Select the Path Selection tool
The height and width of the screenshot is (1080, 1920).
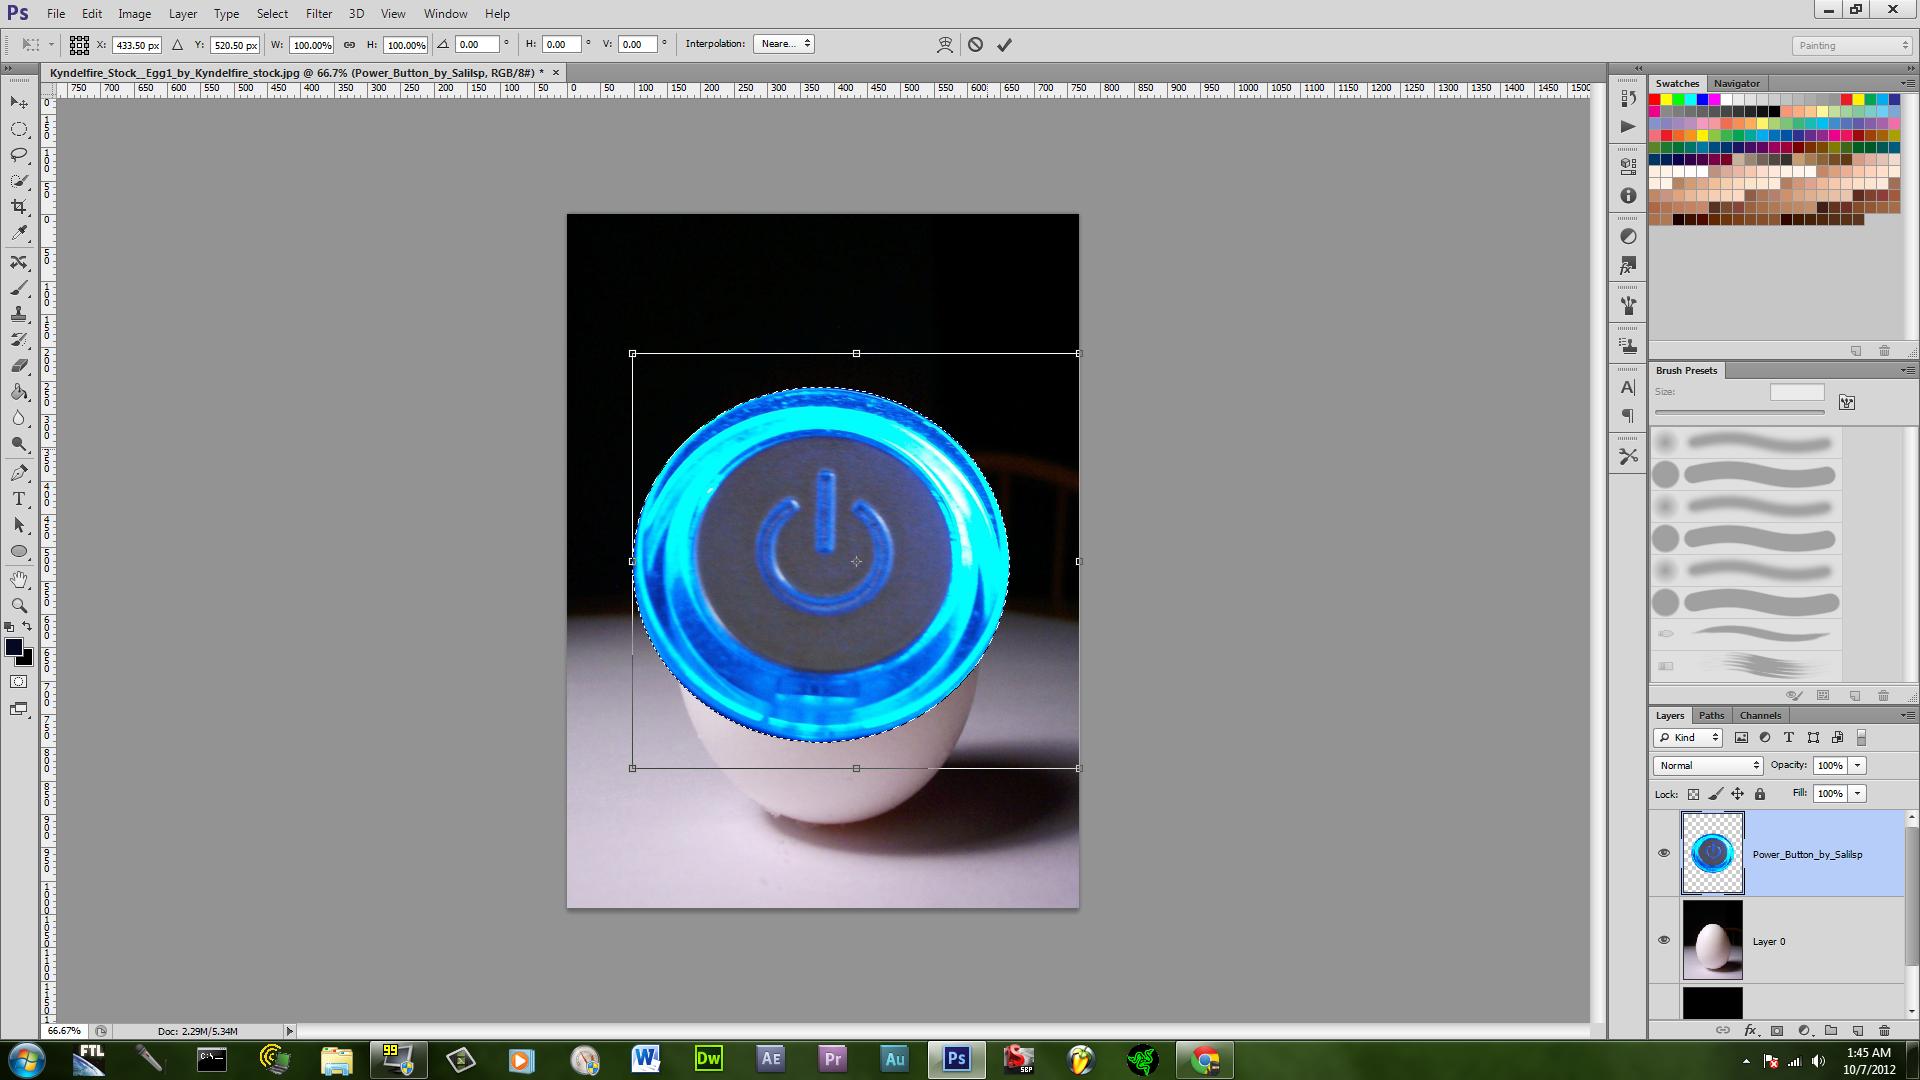(19, 525)
